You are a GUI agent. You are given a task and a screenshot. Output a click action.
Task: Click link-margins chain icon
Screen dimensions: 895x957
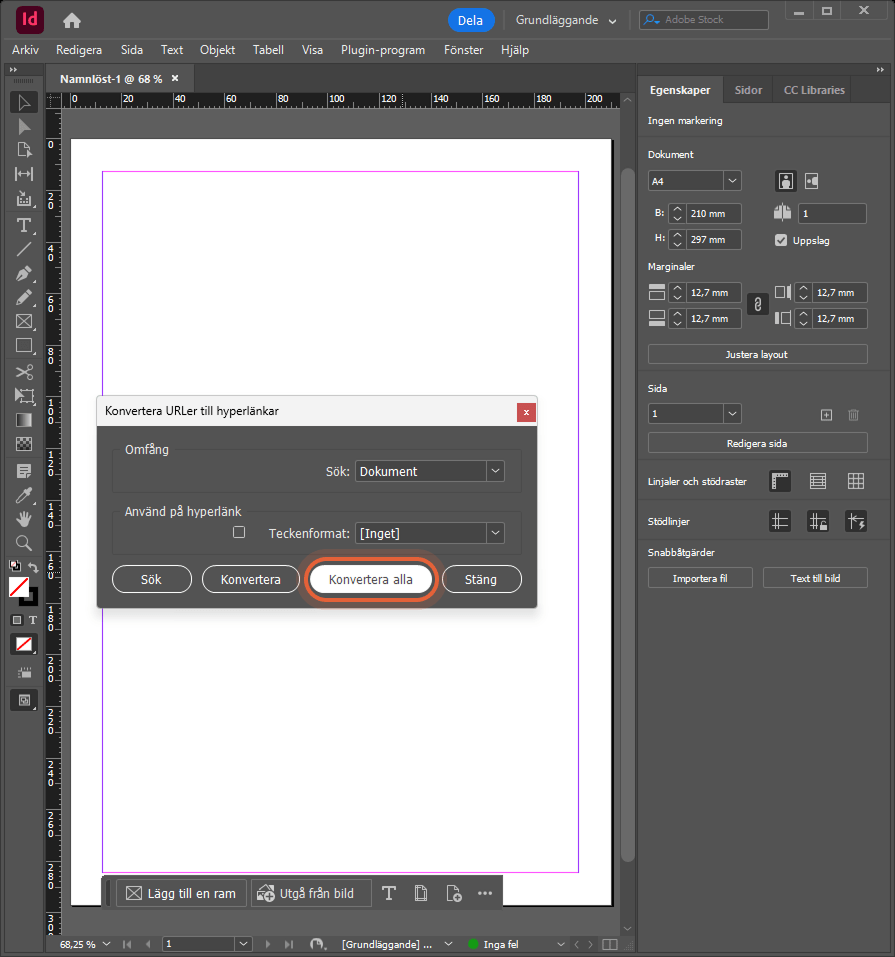(x=758, y=305)
